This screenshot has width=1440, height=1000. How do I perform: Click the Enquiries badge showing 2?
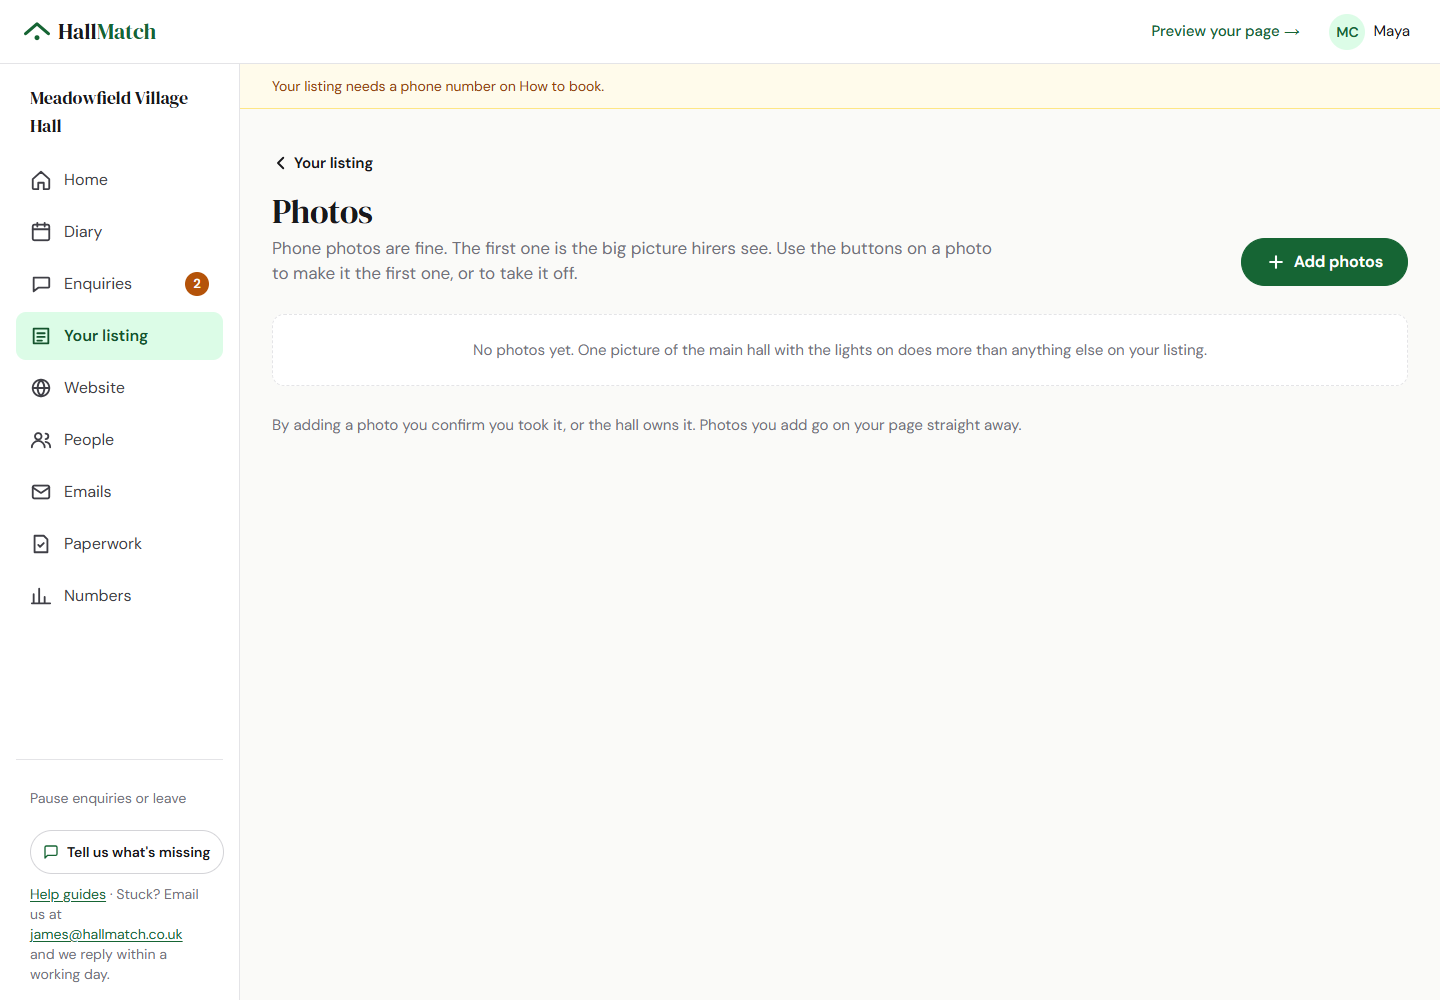pos(197,284)
